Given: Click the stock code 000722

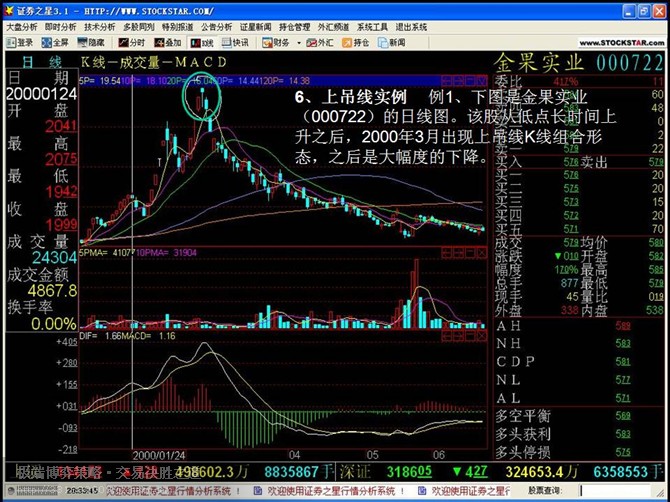Looking at the screenshot, I should coord(629,63).
